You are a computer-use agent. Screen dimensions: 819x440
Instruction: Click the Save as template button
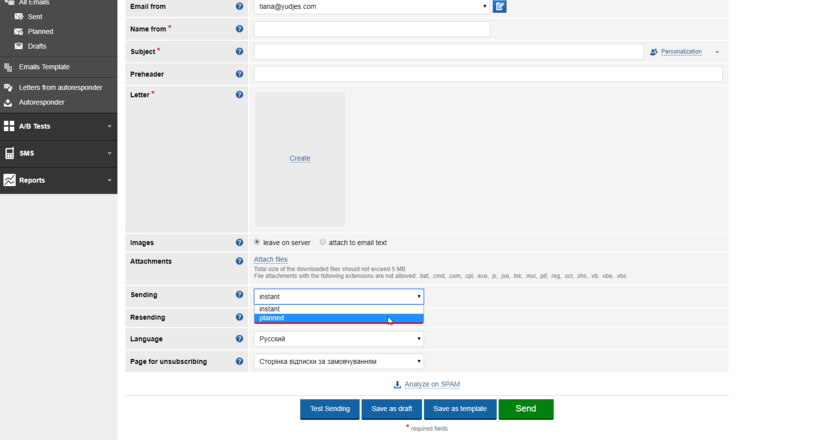click(460, 409)
